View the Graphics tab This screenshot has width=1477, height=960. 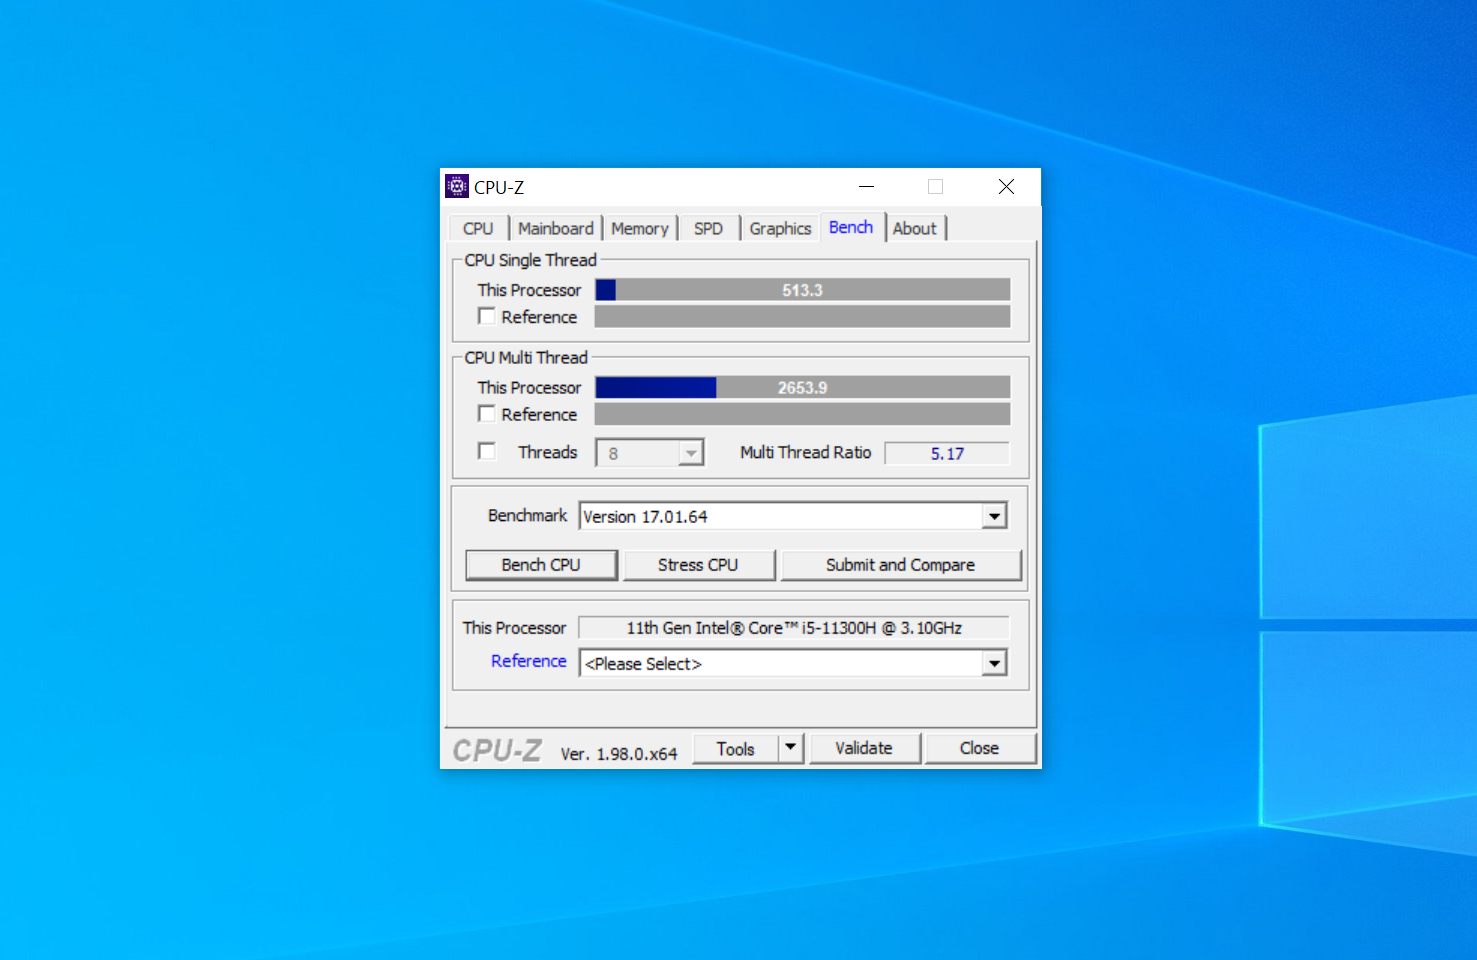[780, 229]
